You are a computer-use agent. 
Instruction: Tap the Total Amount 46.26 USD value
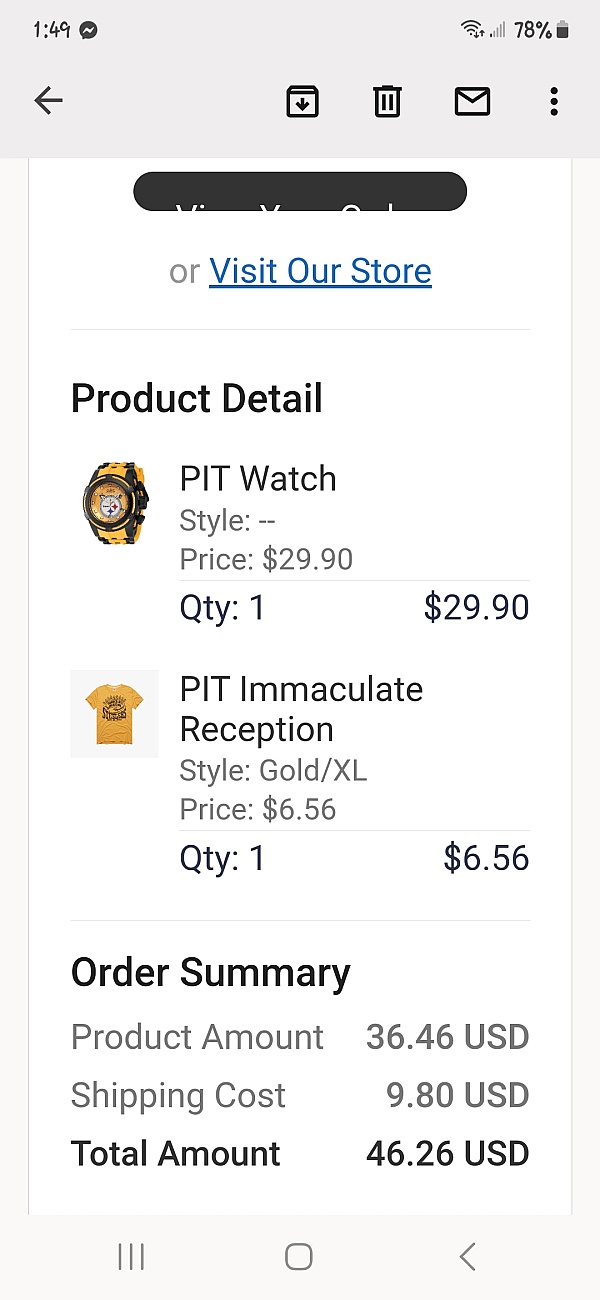pos(447,1153)
